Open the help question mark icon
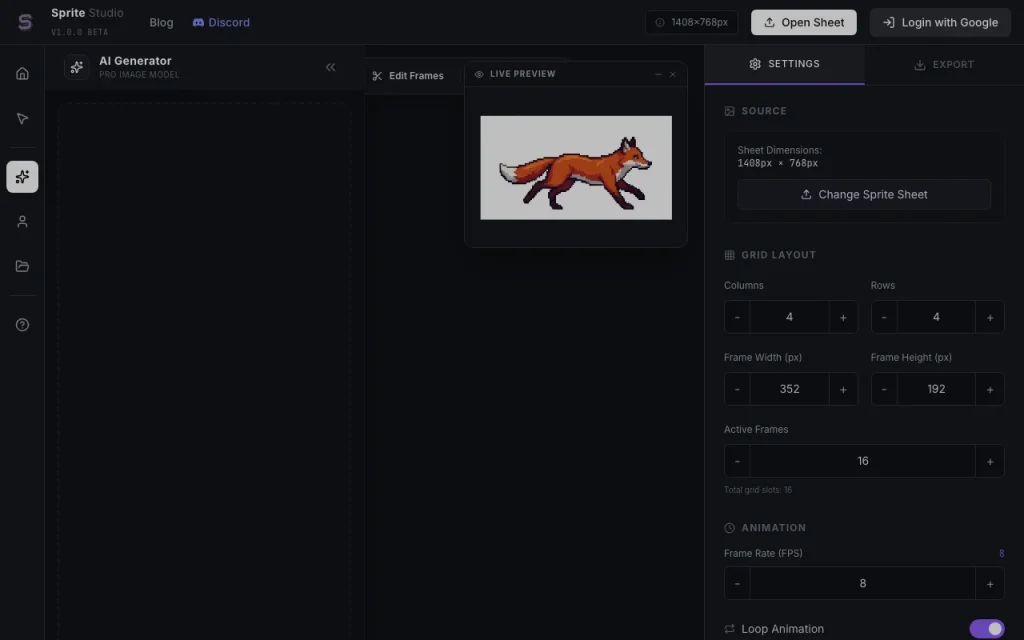The width and height of the screenshot is (1024, 640). tap(22, 325)
